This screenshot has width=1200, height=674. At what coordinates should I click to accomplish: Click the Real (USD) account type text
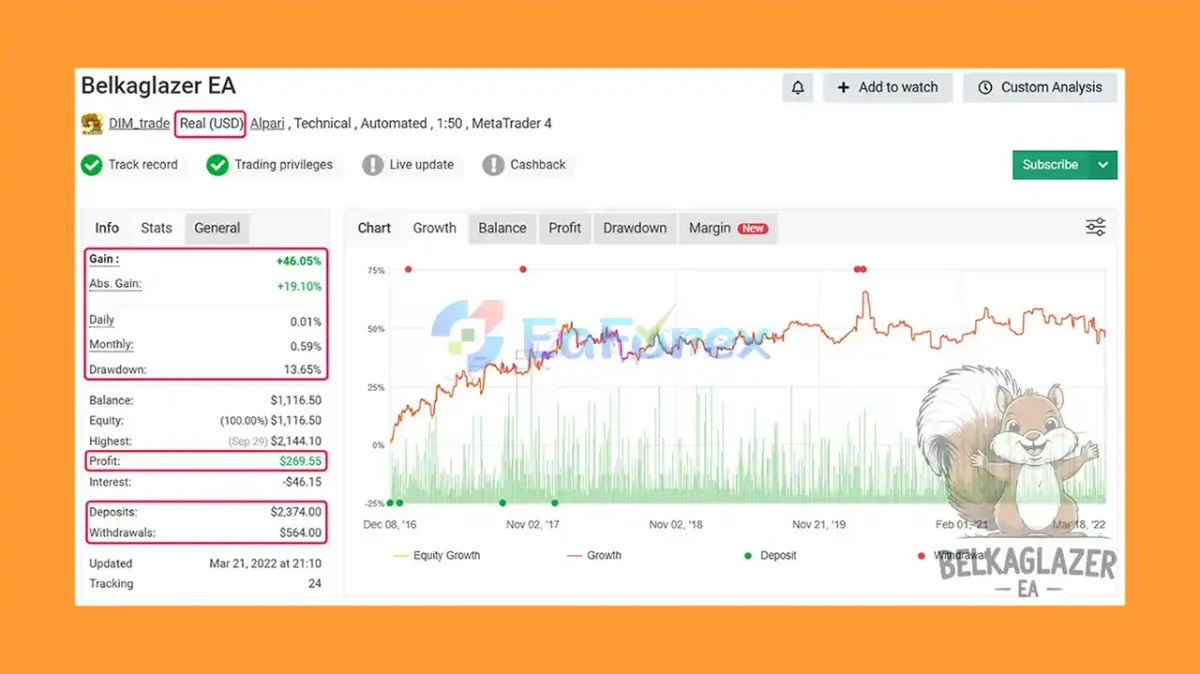point(210,124)
